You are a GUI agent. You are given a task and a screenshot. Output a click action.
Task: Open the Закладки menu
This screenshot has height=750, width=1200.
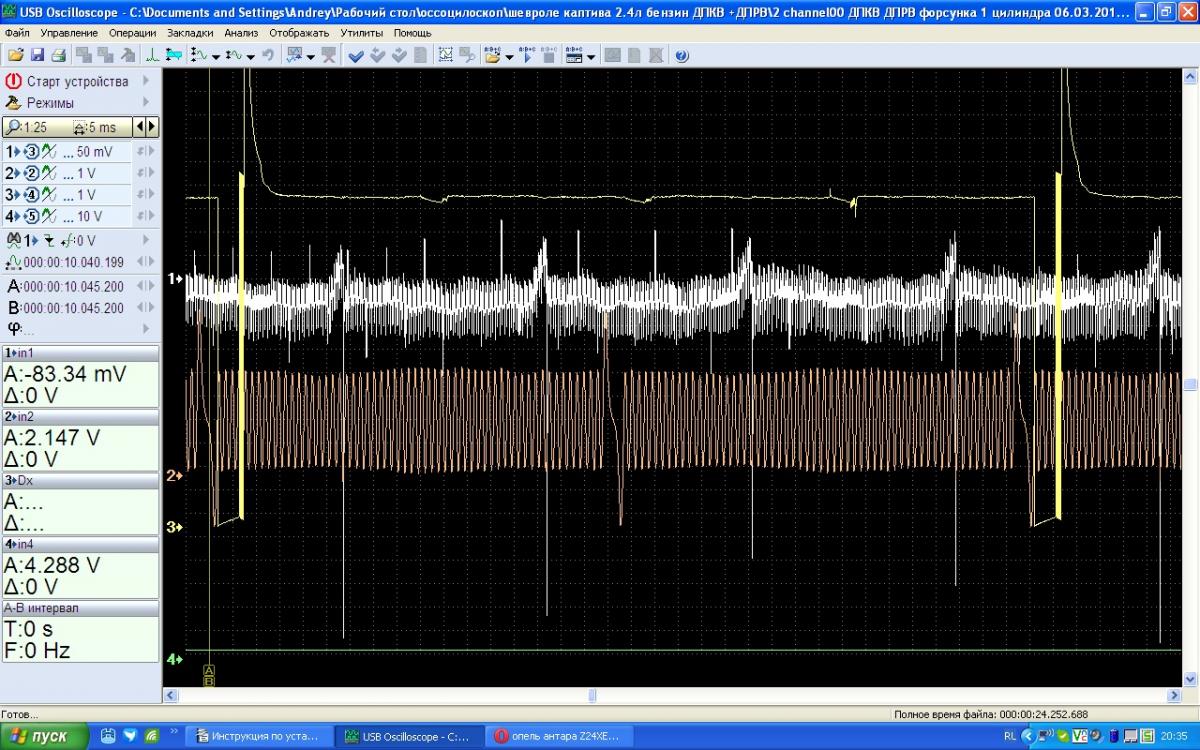[190, 33]
